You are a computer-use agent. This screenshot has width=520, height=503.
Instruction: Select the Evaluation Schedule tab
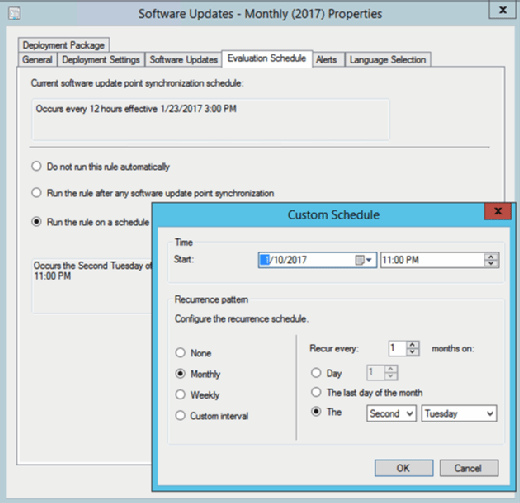pos(267,59)
